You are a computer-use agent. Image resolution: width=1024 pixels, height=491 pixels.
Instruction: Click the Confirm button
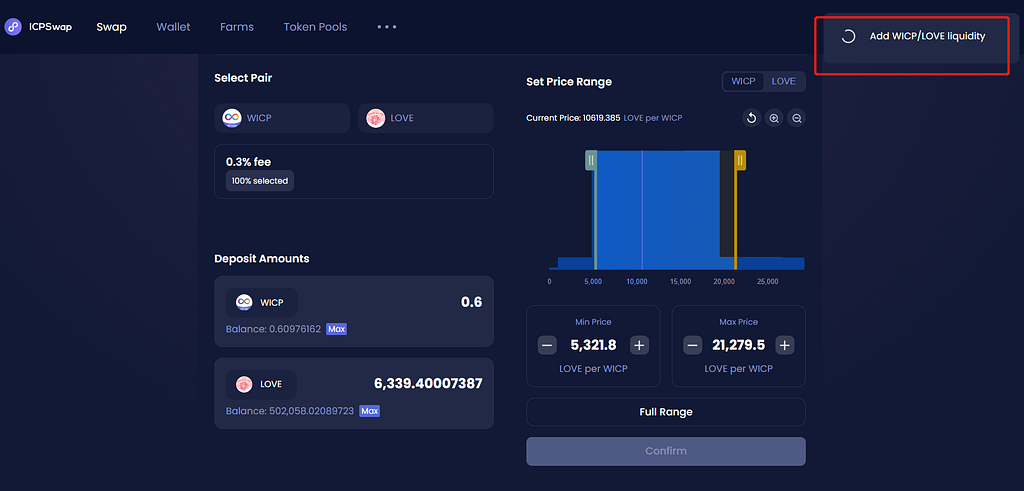(x=666, y=451)
